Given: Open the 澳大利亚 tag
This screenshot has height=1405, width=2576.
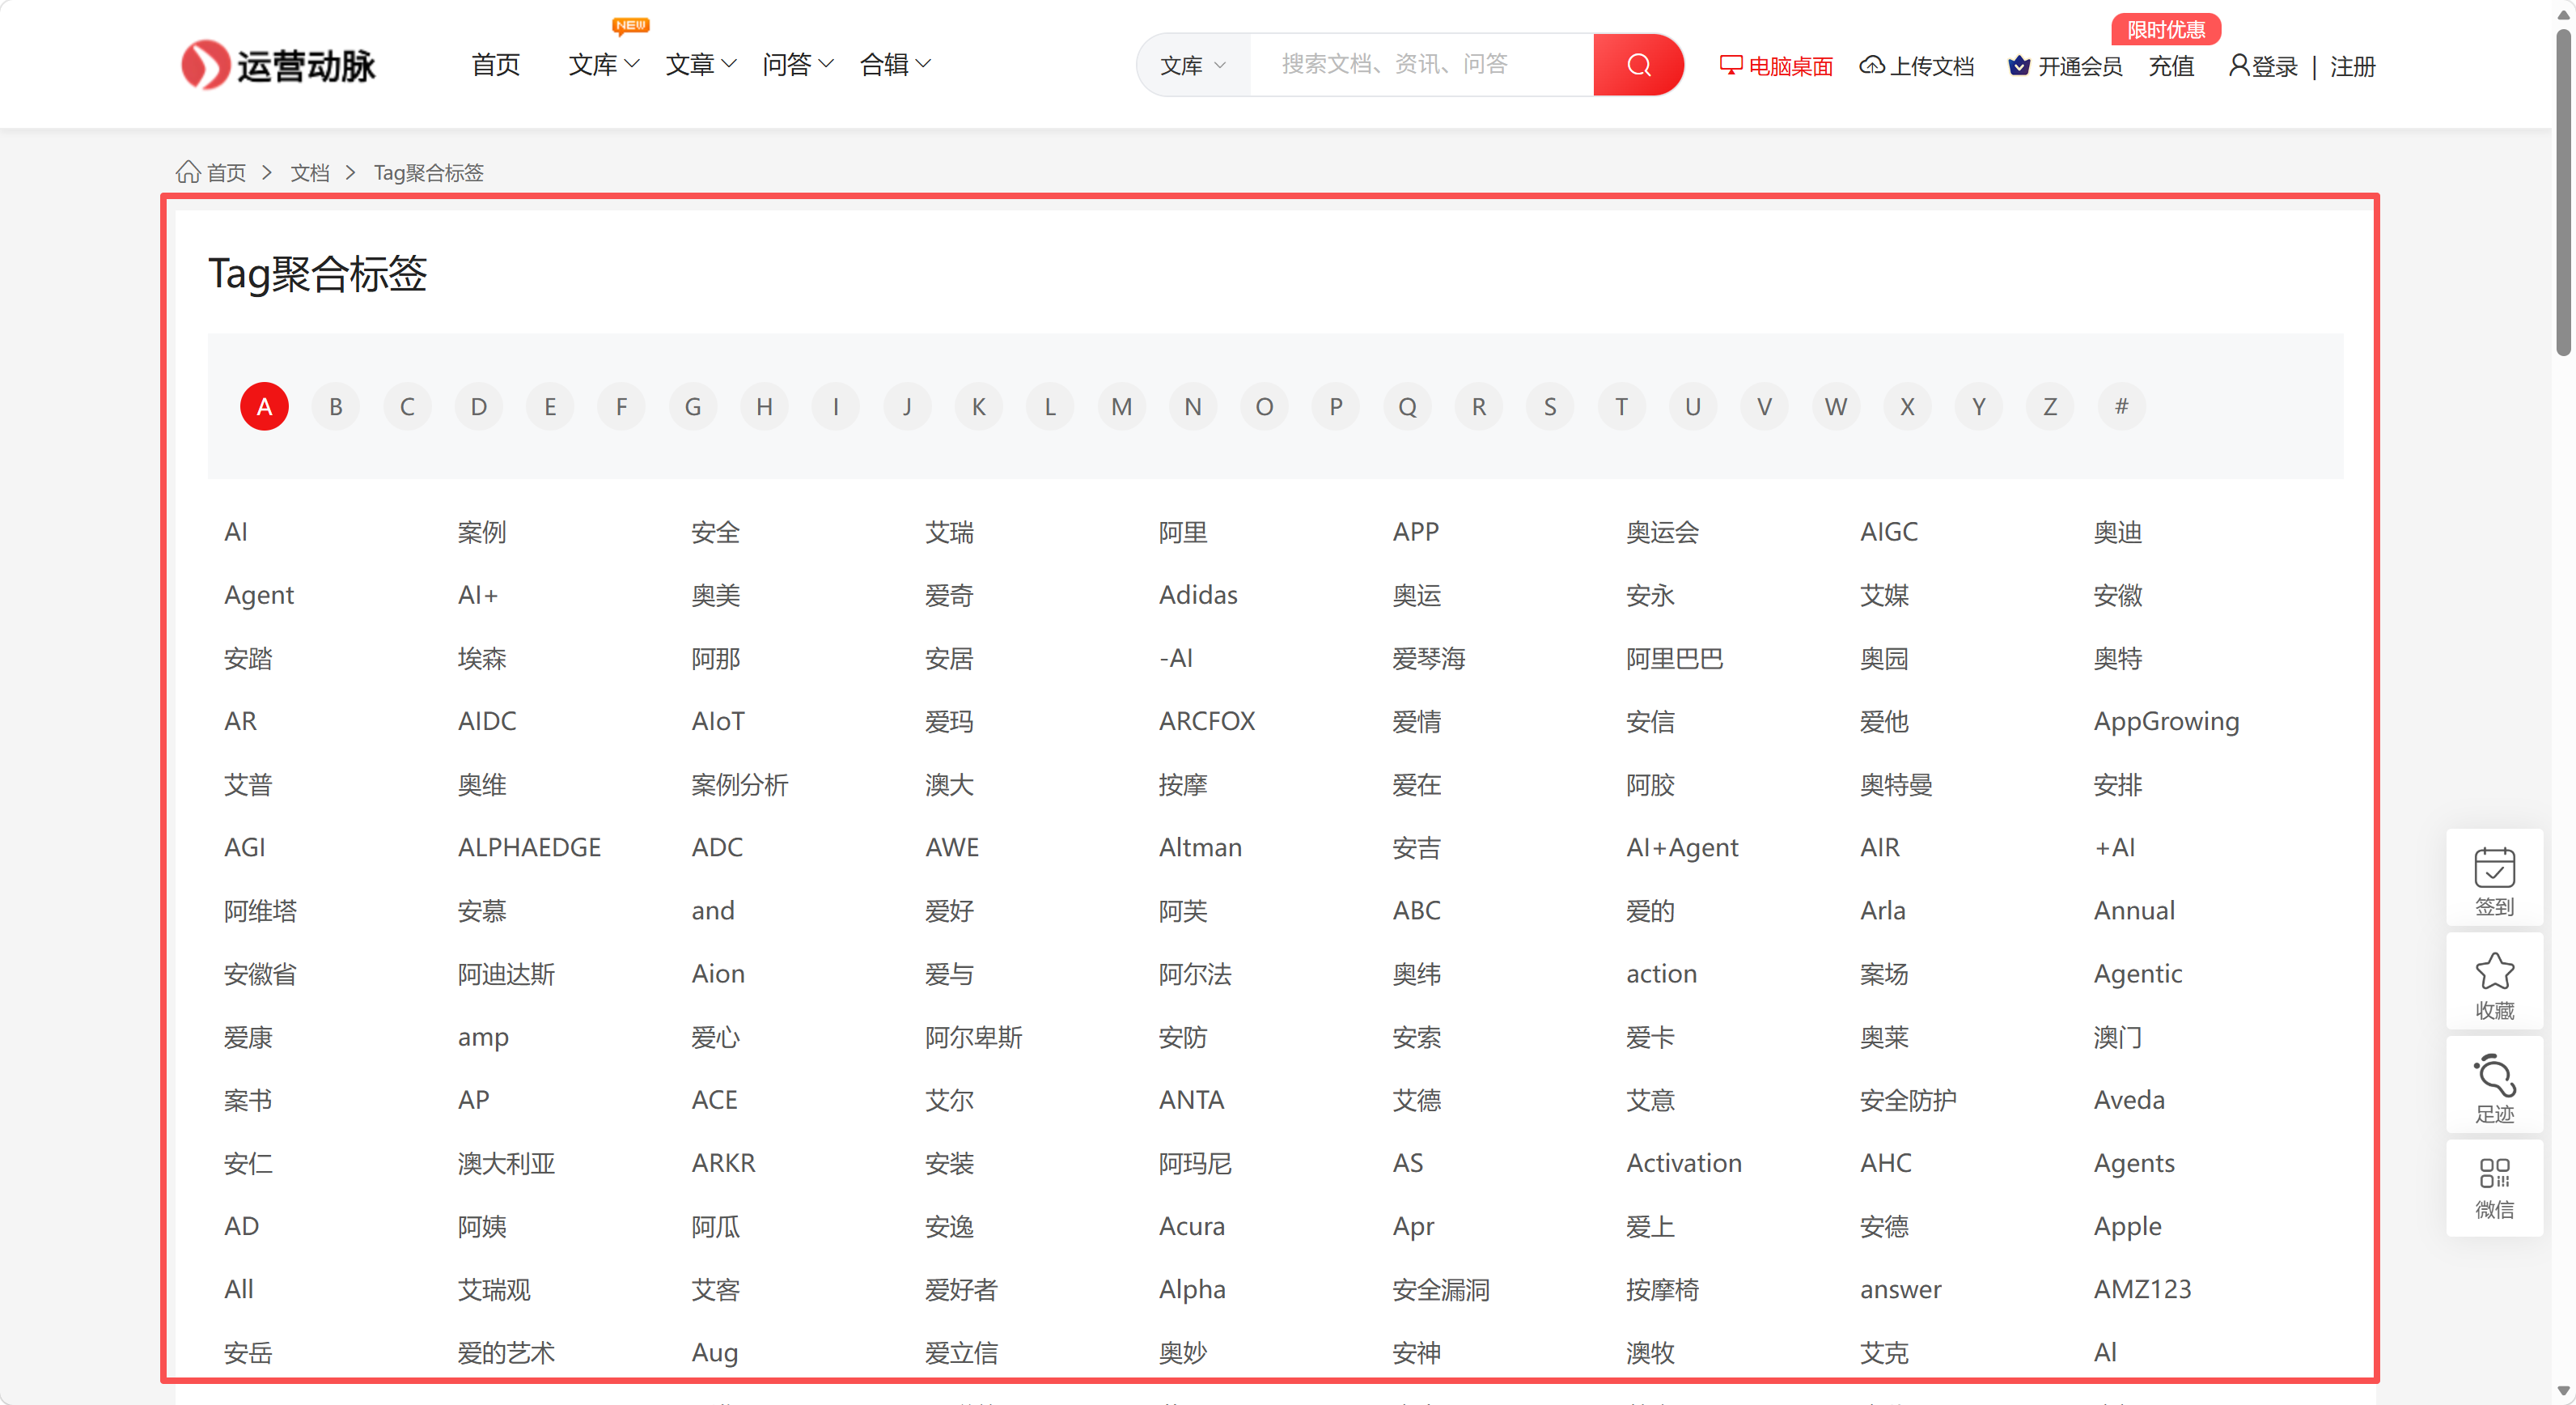Looking at the screenshot, I should (507, 1163).
